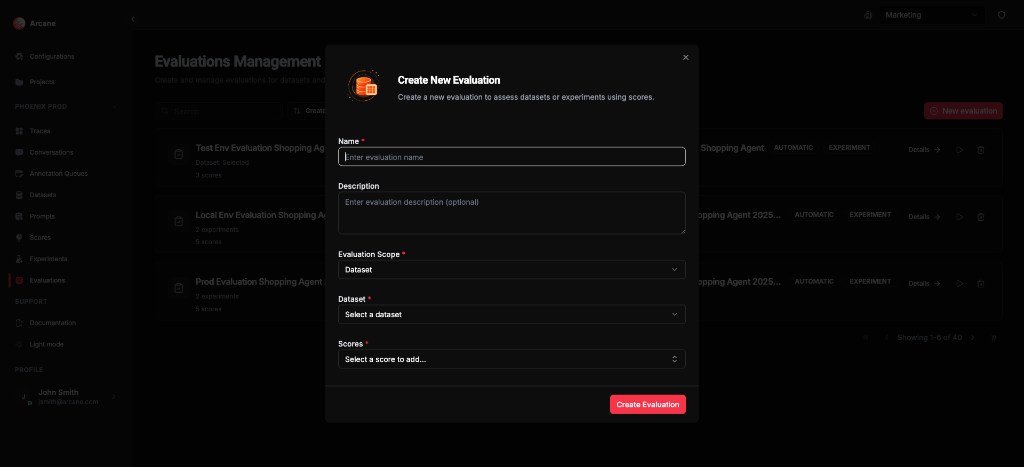Open Details for Test Env Evaluation row
1024x467 pixels.
924,150
